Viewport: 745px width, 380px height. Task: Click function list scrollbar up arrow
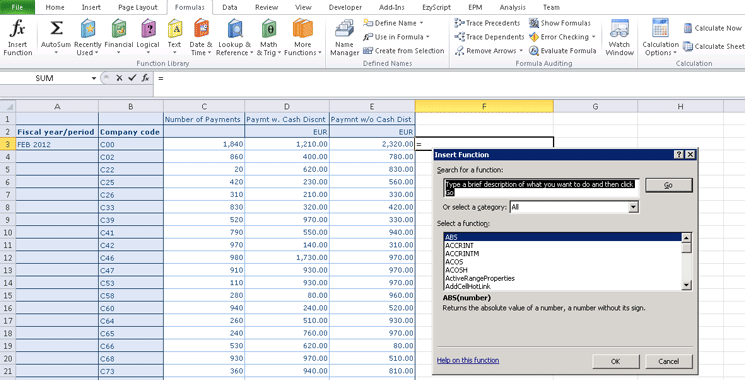point(687,238)
